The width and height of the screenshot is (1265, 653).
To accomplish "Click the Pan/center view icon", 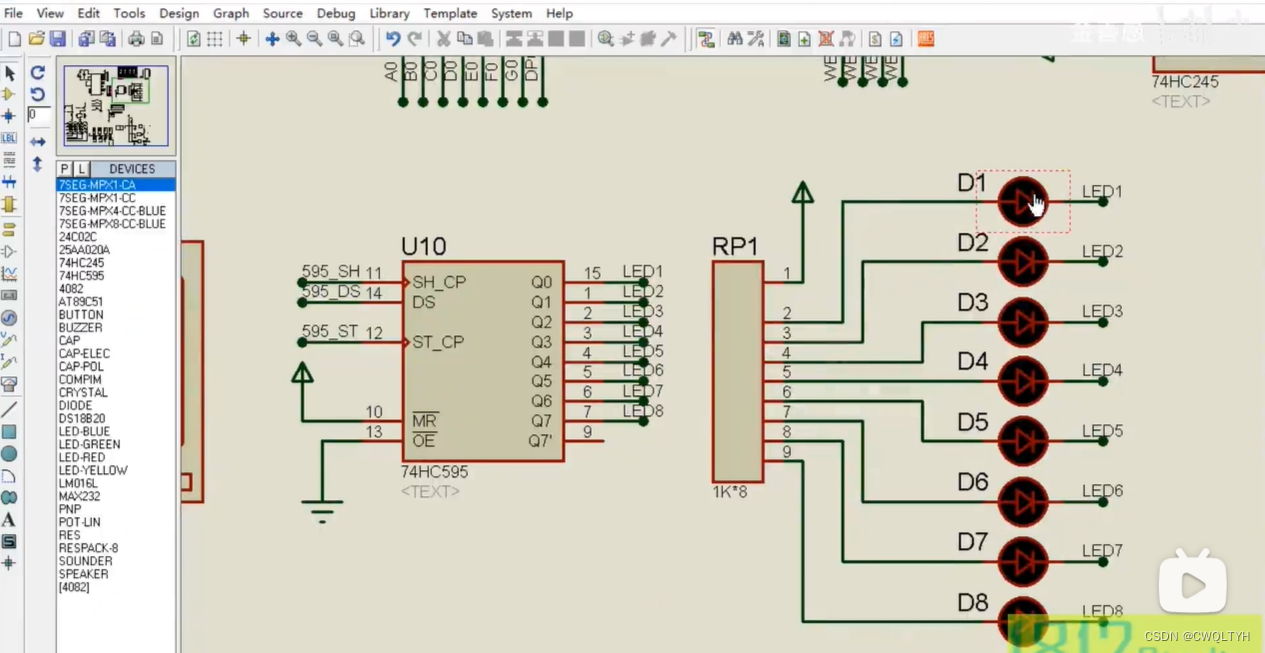I will tap(272, 39).
